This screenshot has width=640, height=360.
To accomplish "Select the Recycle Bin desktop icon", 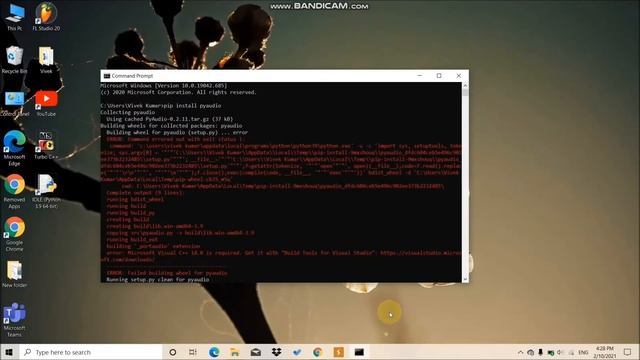I will pyautogui.click(x=14, y=60).
